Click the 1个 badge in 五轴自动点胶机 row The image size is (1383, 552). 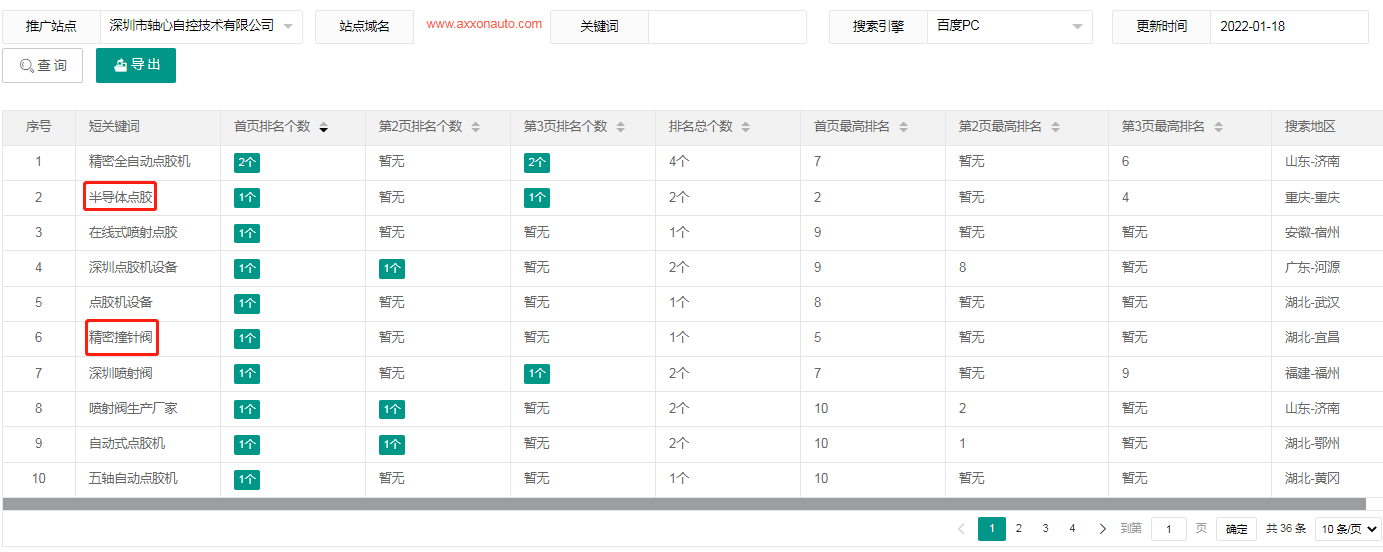point(247,479)
